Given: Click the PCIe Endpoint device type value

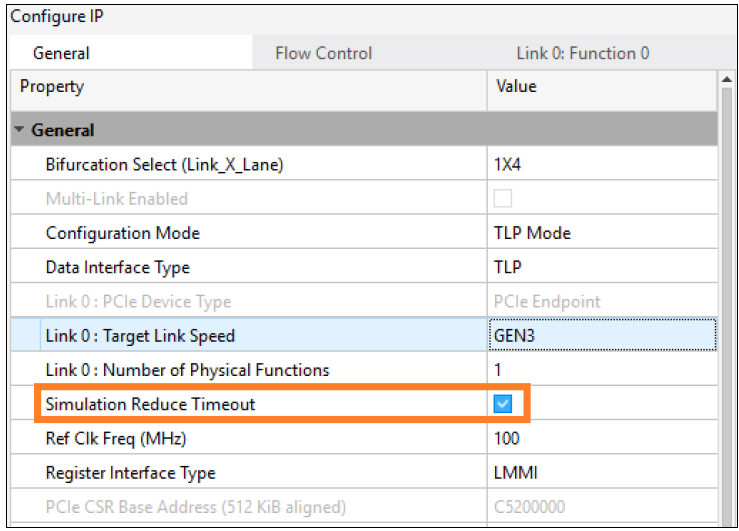Looking at the screenshot, I should tap(602, 301).
